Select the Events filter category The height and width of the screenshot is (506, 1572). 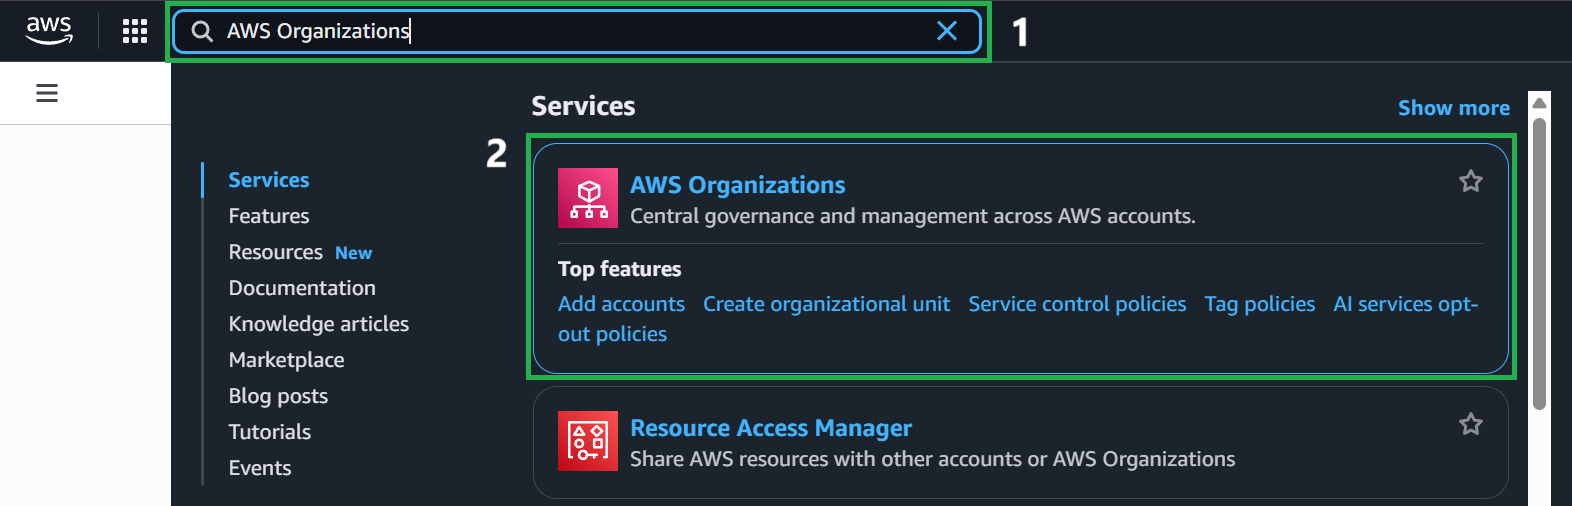(260, 468)
